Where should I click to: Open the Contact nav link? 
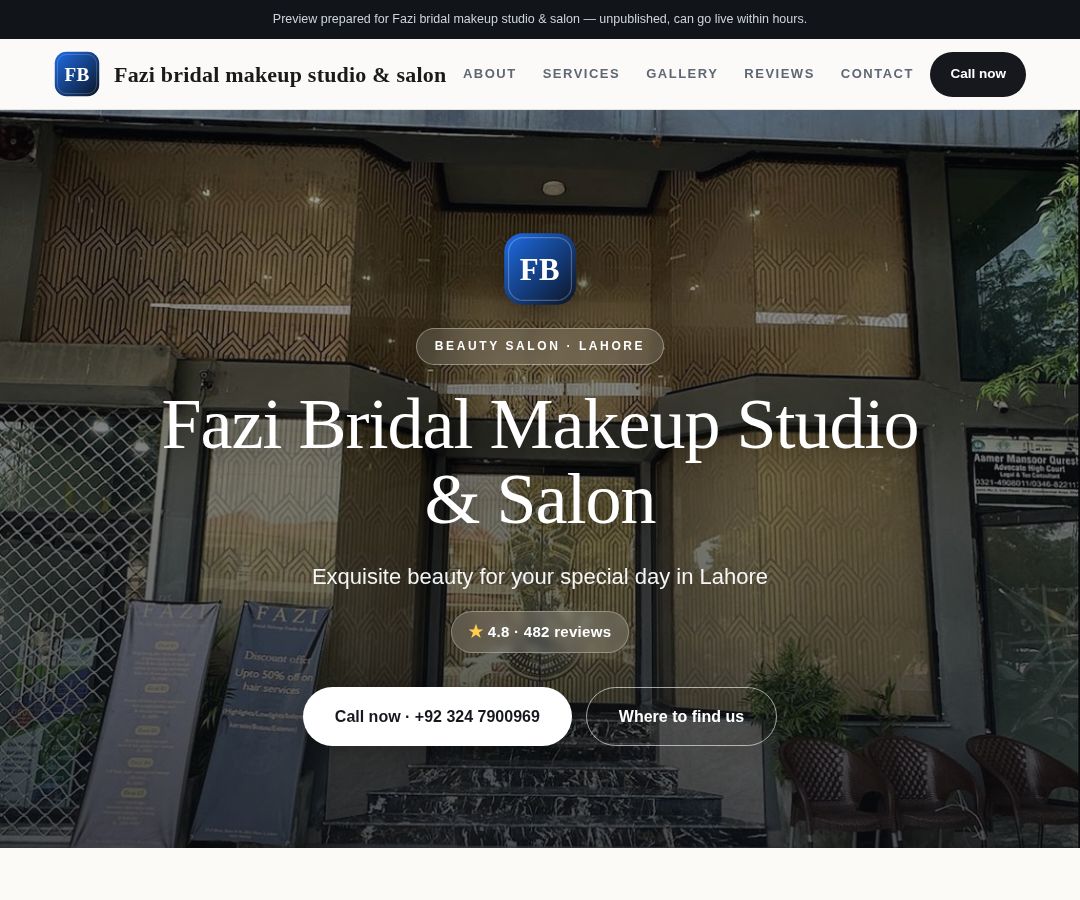point(877,74)
